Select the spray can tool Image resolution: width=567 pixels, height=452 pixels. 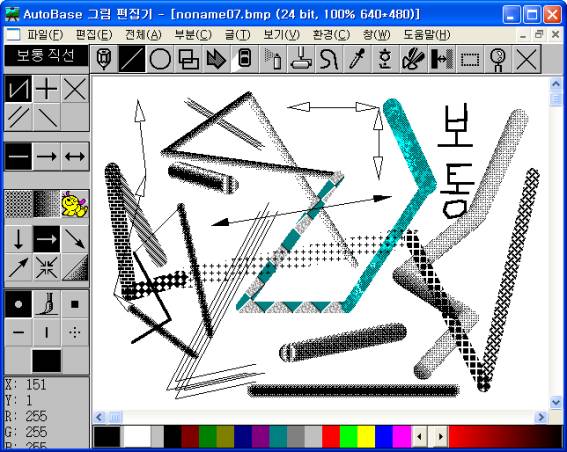273,59
